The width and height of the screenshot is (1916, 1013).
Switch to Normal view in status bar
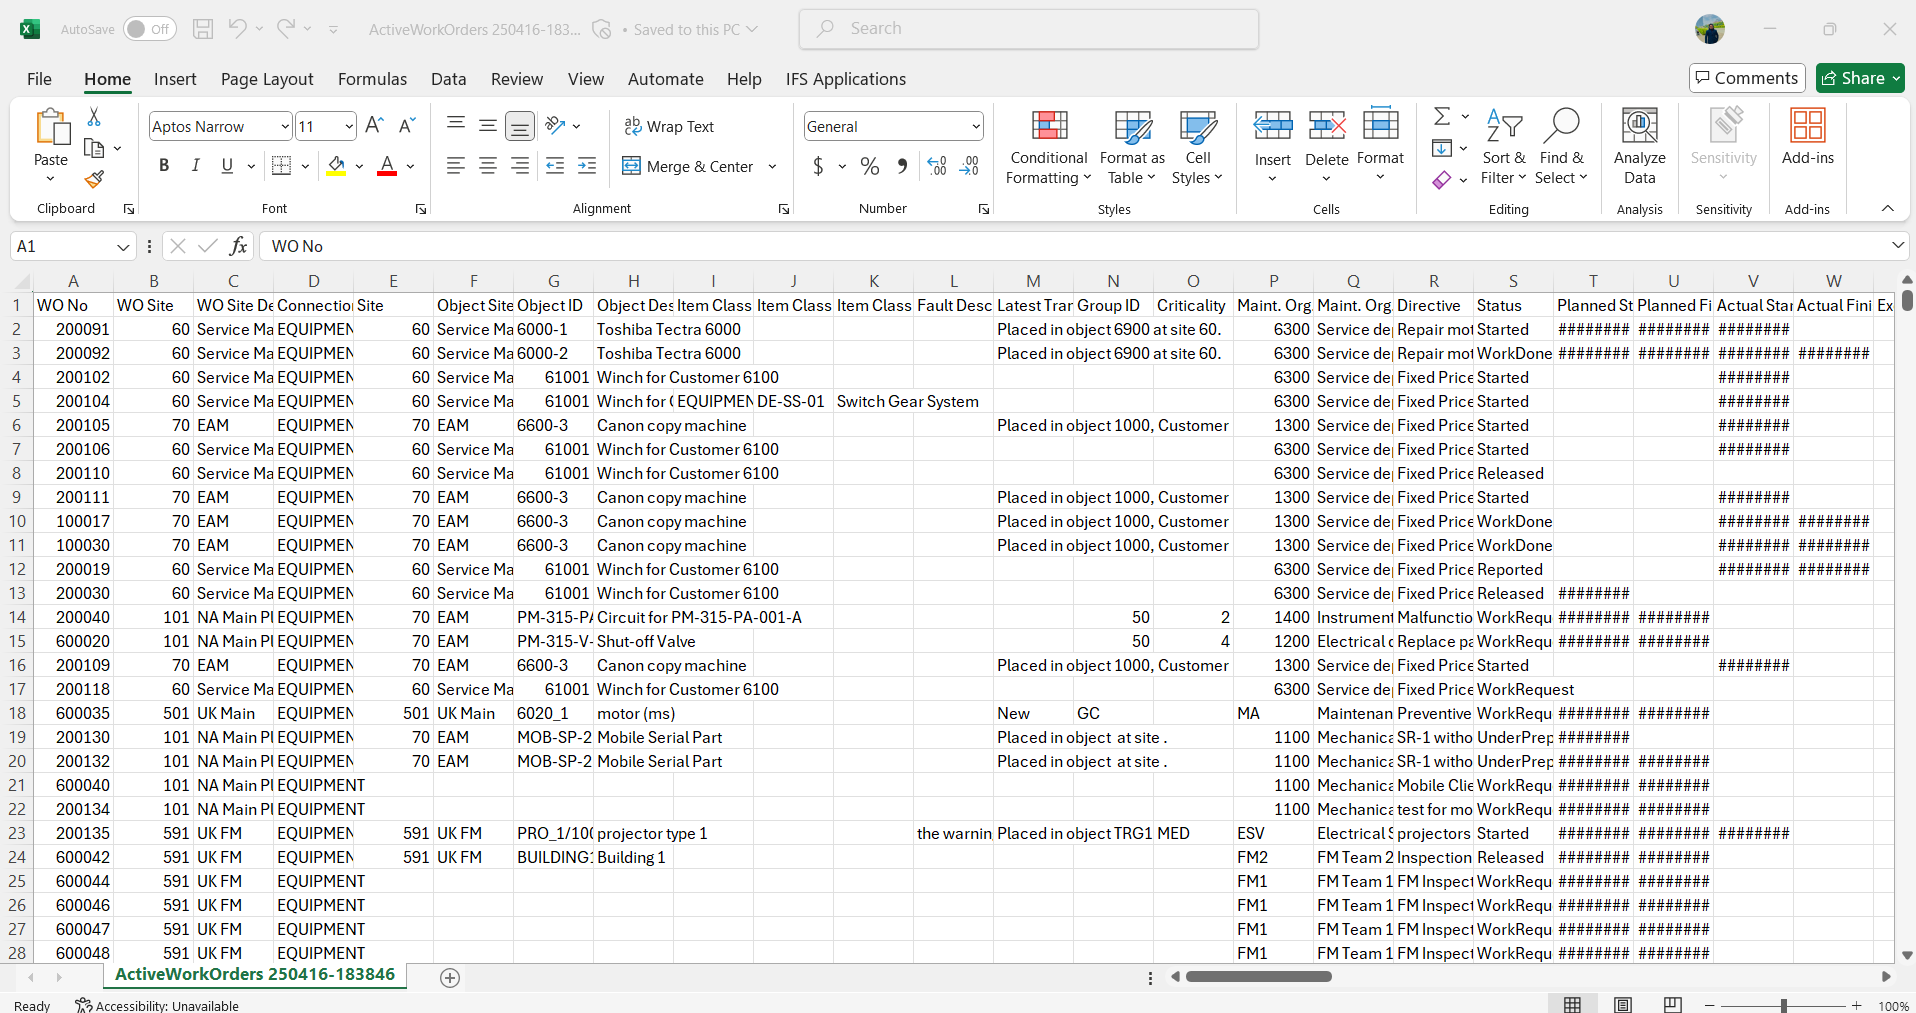tap(1573, 1005)
